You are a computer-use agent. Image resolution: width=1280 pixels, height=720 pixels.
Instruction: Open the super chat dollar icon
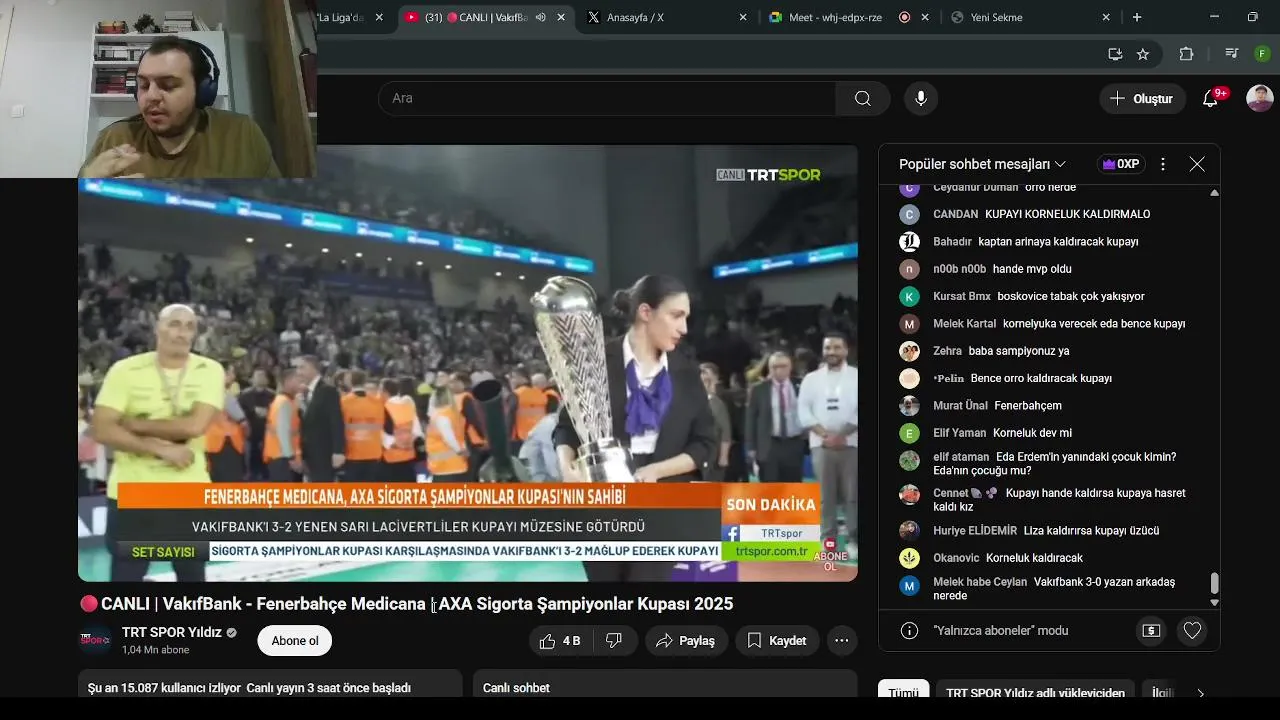(1151, 631)
